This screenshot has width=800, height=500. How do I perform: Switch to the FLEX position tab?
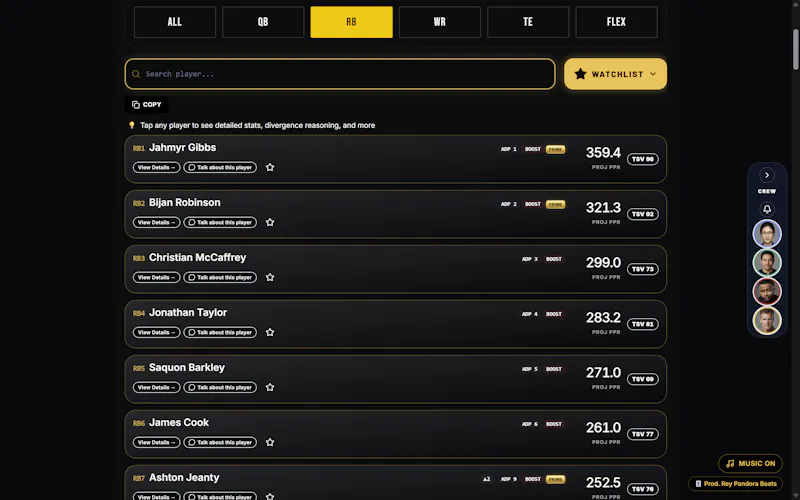pos(616,22)
